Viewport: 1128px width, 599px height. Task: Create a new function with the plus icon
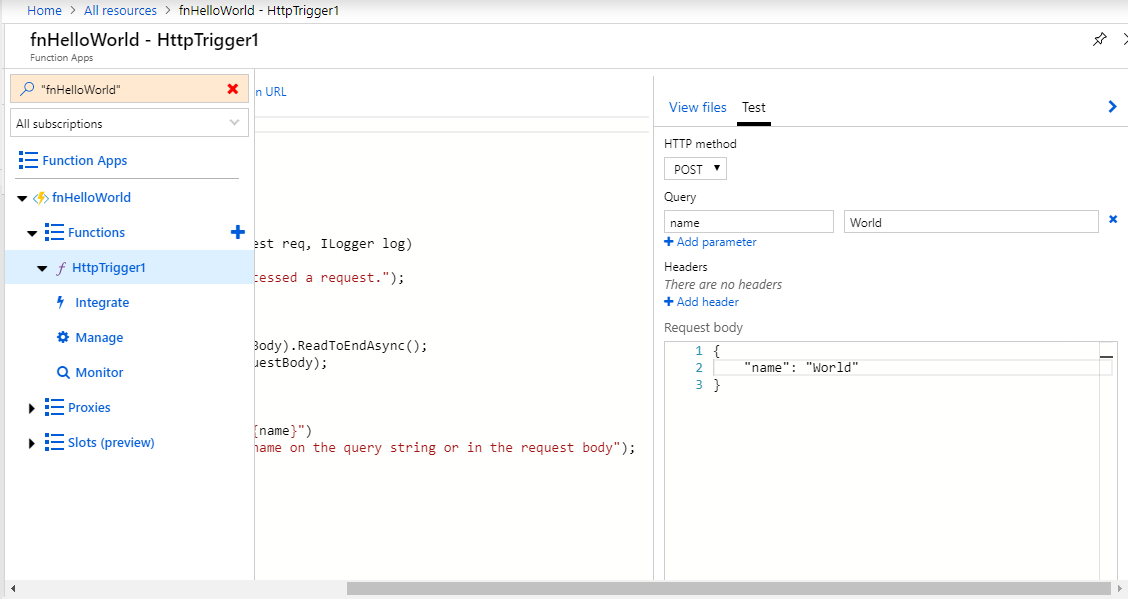237,232
